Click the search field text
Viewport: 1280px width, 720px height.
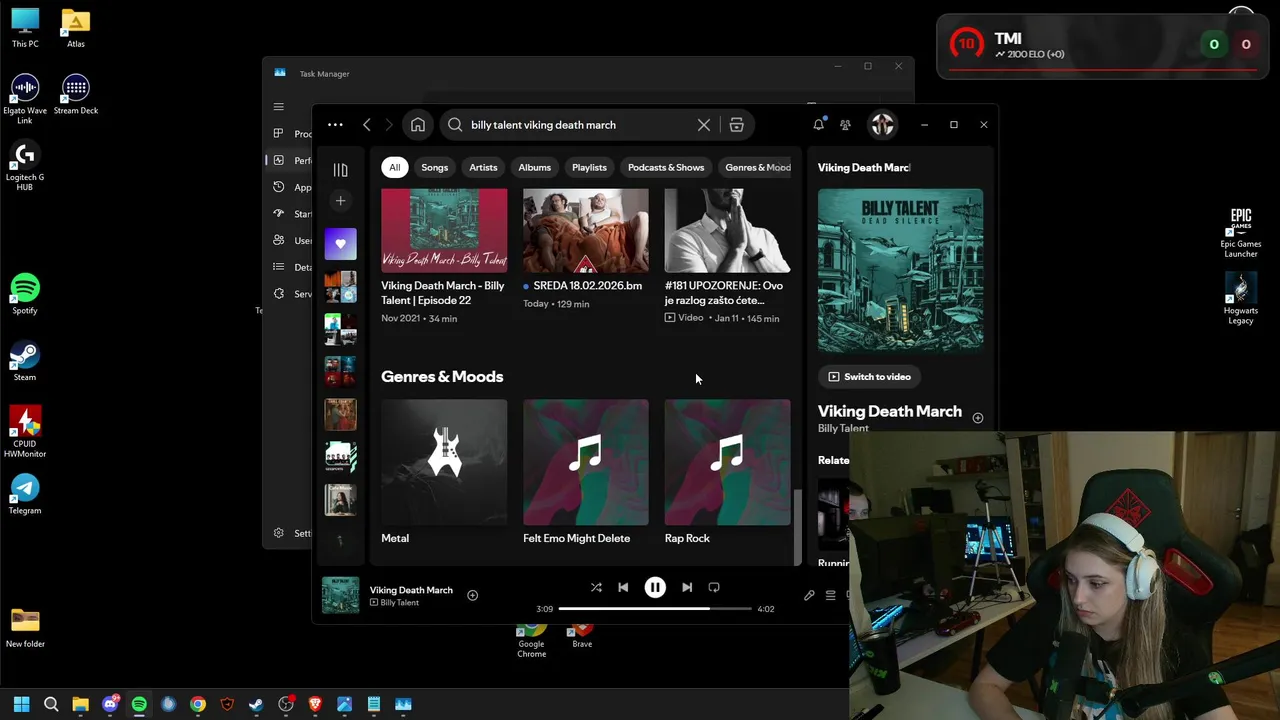coord(543,125)
